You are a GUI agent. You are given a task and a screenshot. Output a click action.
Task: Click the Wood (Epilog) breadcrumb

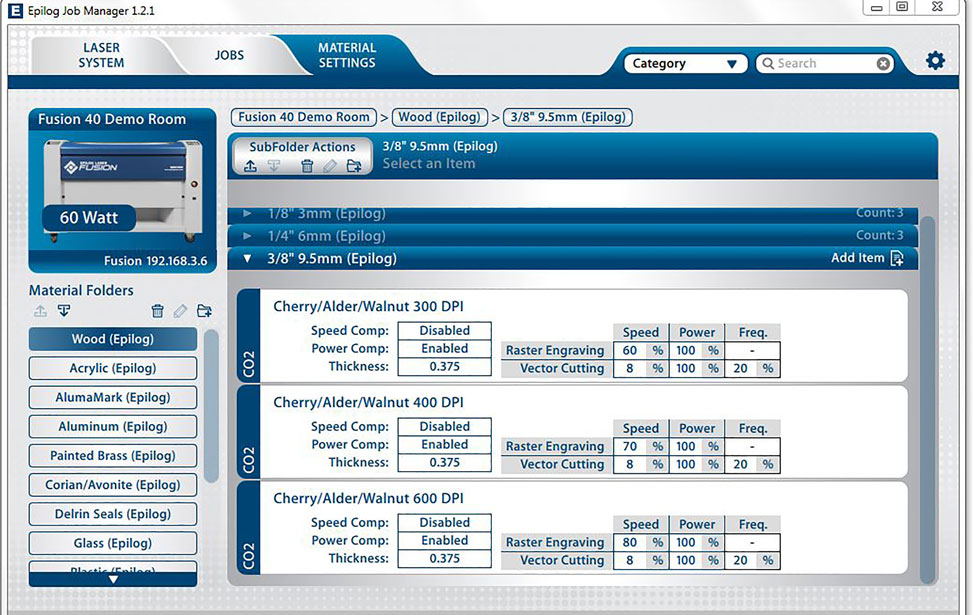point(440,117)
